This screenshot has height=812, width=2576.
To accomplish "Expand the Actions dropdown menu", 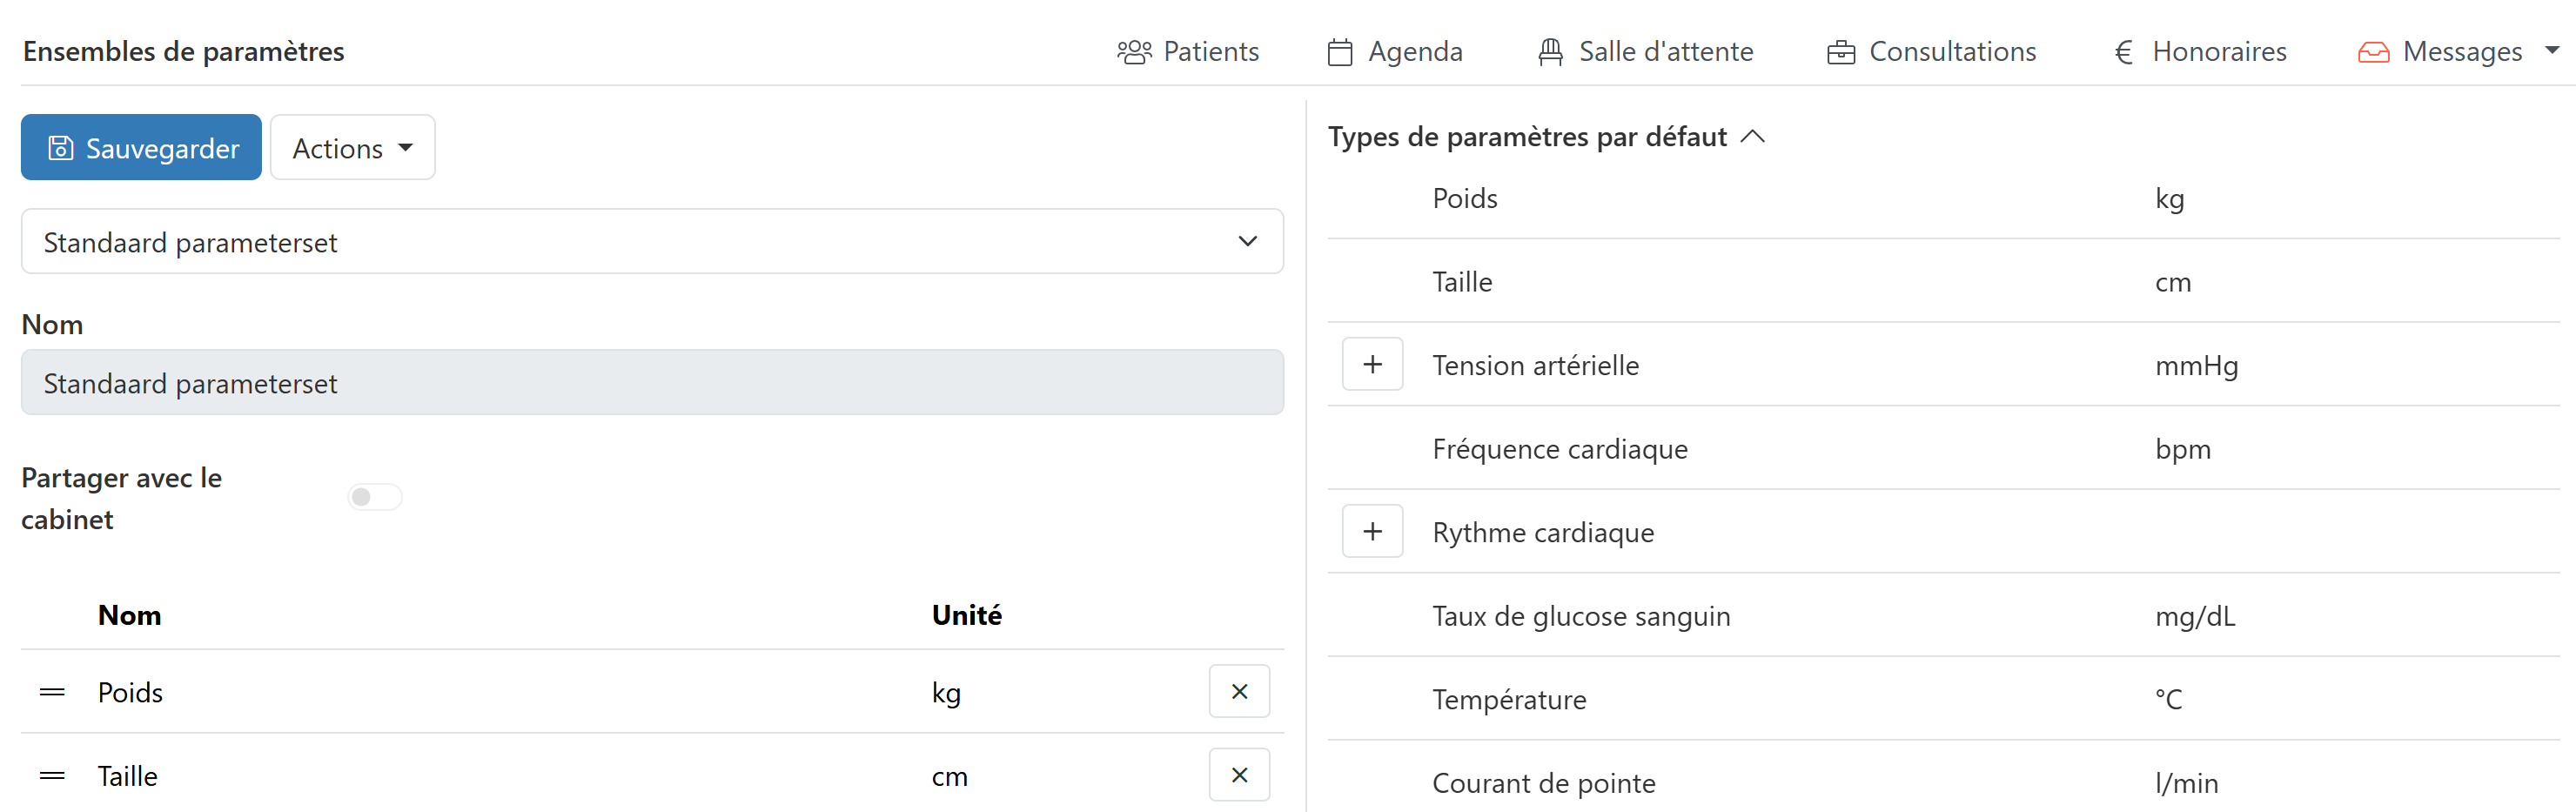I will pos(352,148).
